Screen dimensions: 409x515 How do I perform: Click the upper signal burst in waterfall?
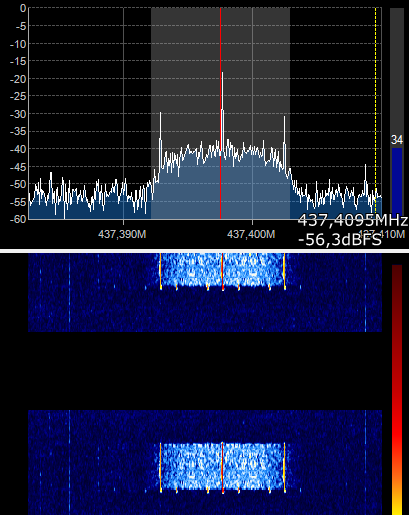click(223, 270)
